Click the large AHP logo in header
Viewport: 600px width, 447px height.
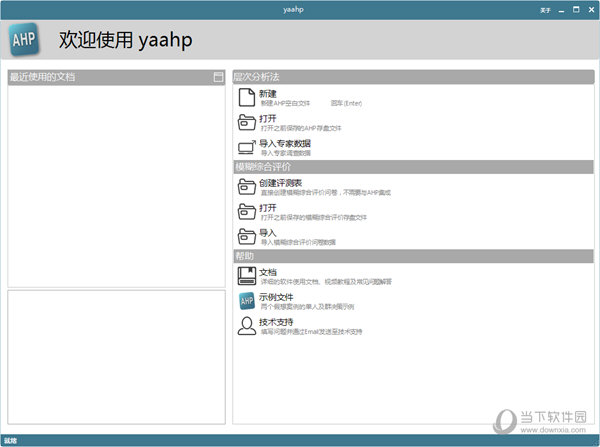click(24, 39)
